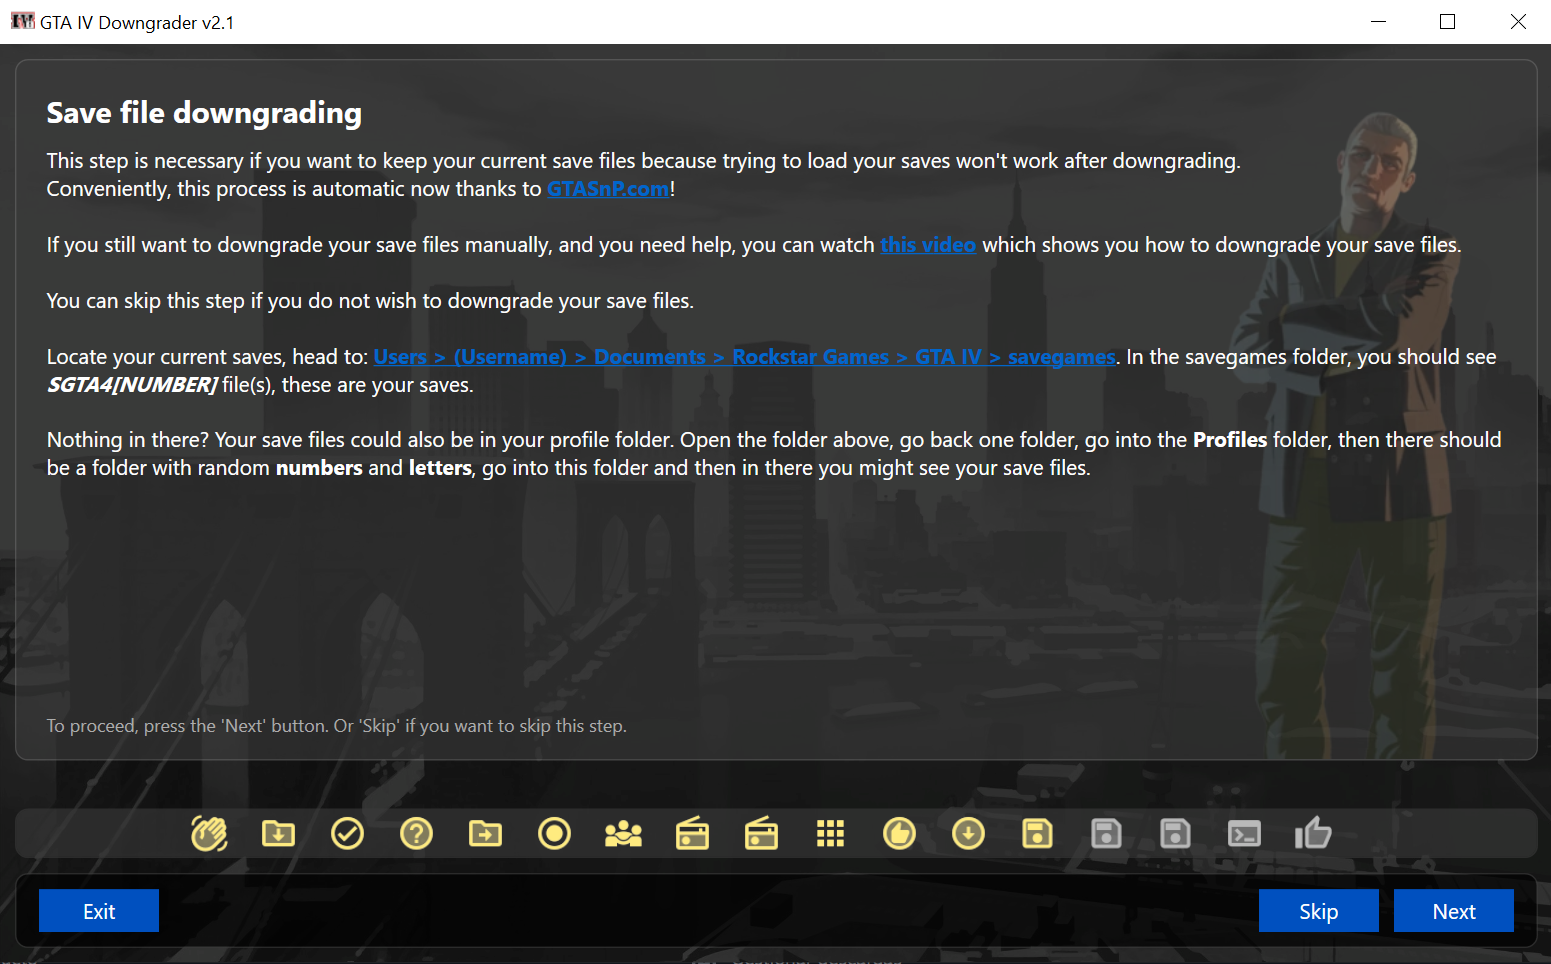
Task: Click the circled checkmark step icon
Action: coord(347,833)
